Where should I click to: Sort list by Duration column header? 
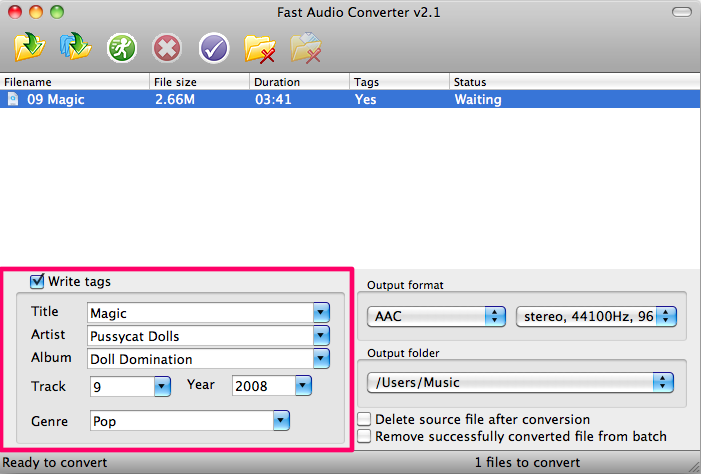click(299, 82)
